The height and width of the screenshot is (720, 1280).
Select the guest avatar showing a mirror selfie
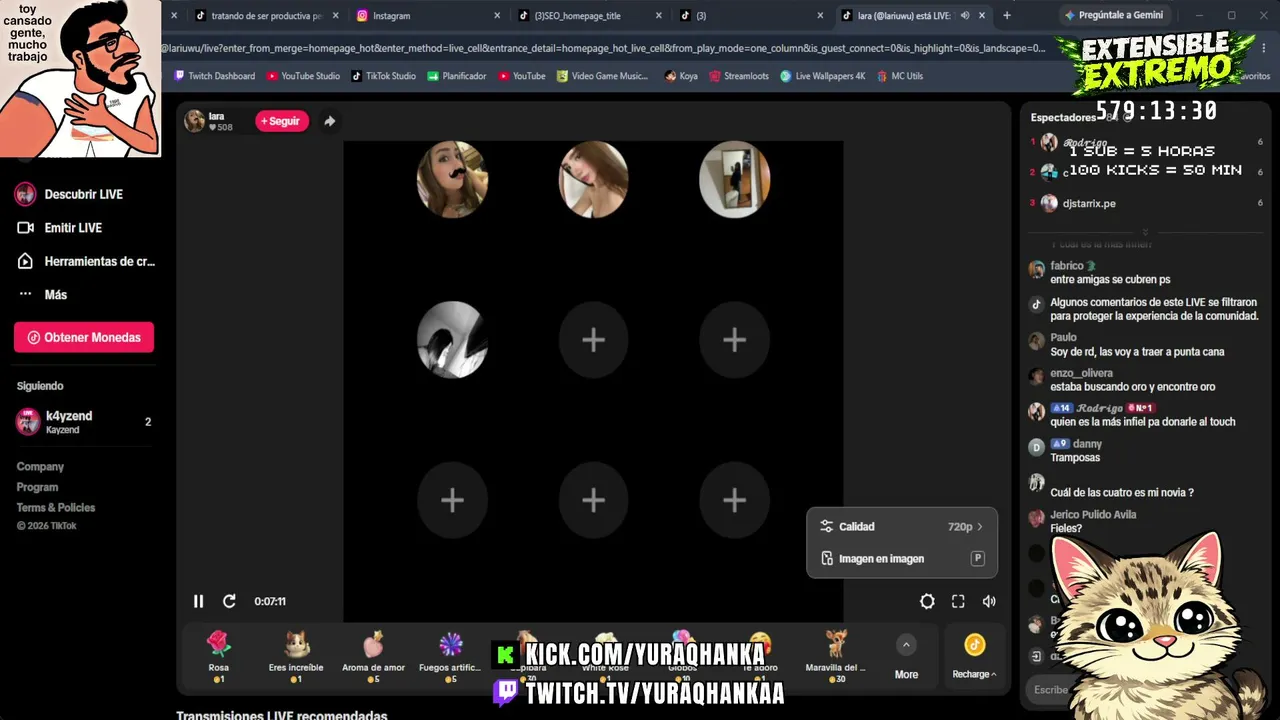[734, 180]
